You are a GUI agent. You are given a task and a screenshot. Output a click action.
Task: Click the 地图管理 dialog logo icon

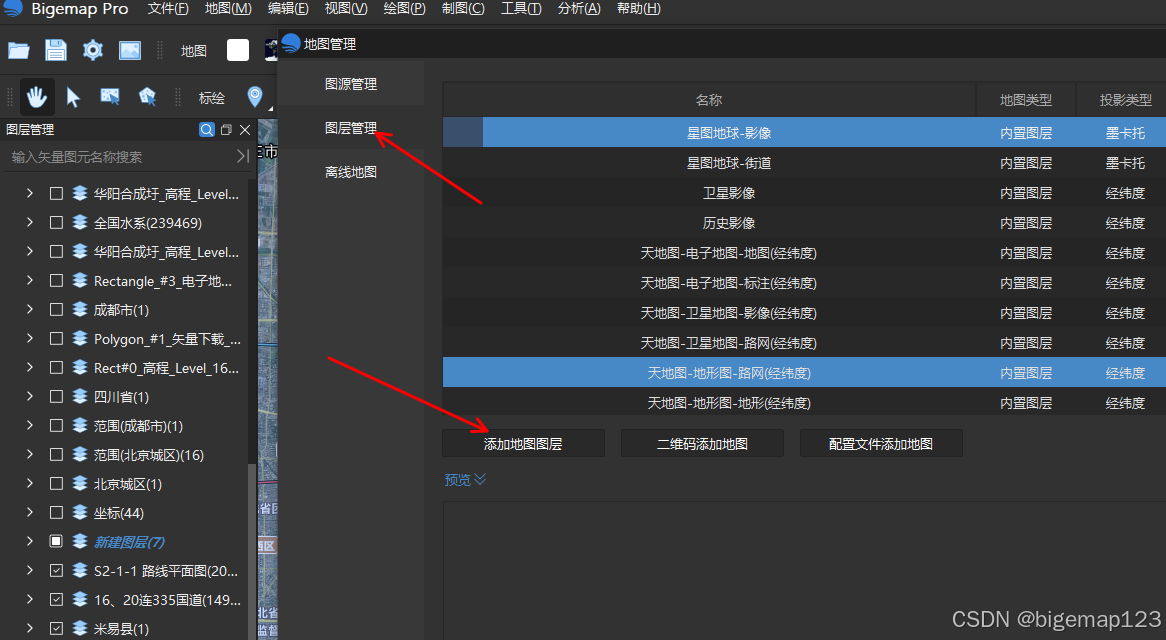coord(291,44)
